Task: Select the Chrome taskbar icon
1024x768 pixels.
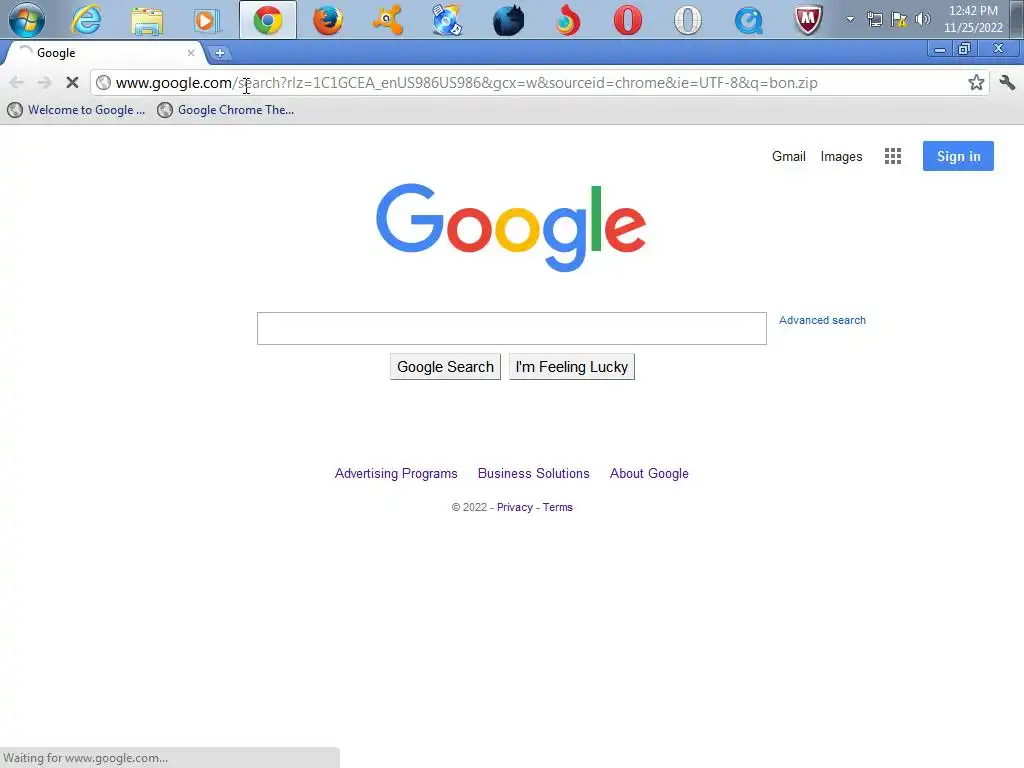Action: 268,20
